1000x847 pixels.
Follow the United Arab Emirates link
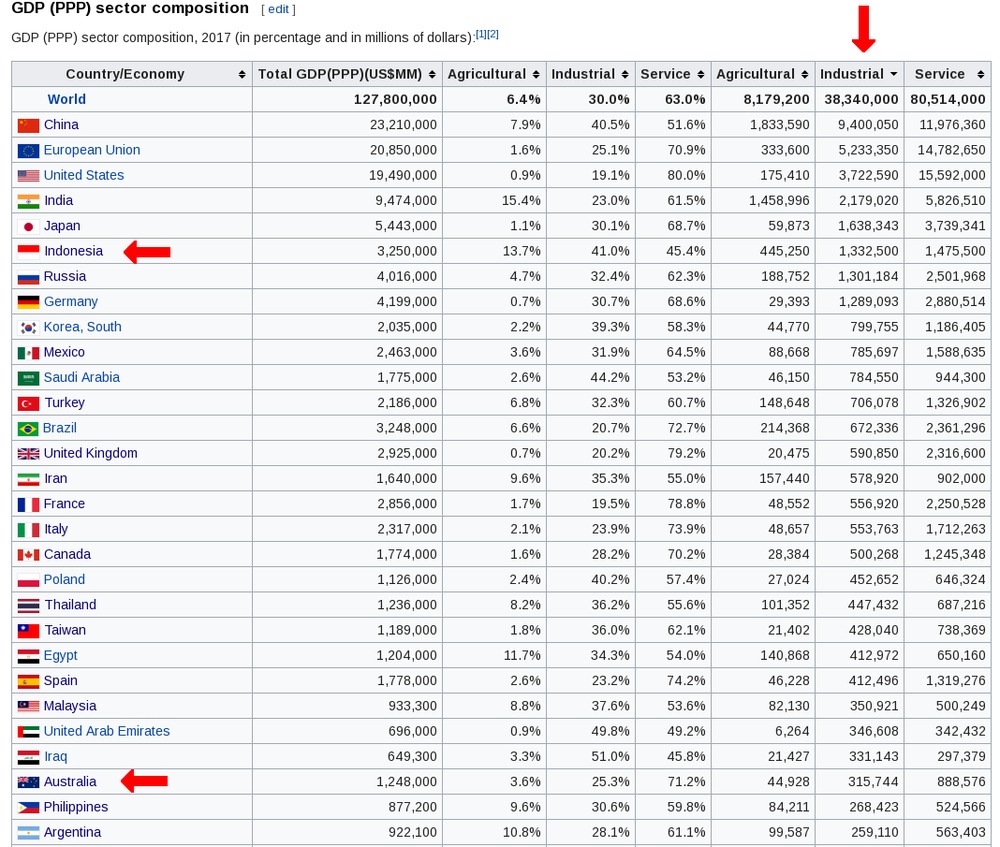(x=106, y=731)
